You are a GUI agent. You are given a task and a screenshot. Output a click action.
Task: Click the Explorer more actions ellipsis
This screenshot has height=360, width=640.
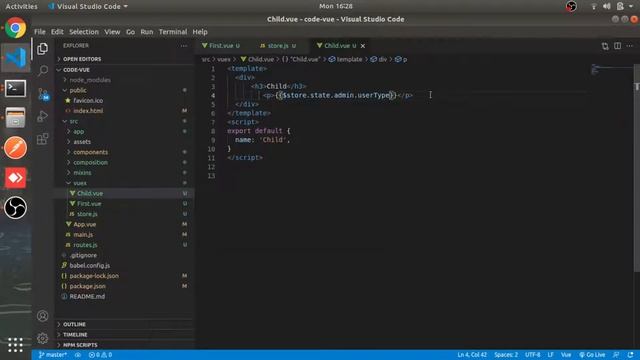(184, 46)
